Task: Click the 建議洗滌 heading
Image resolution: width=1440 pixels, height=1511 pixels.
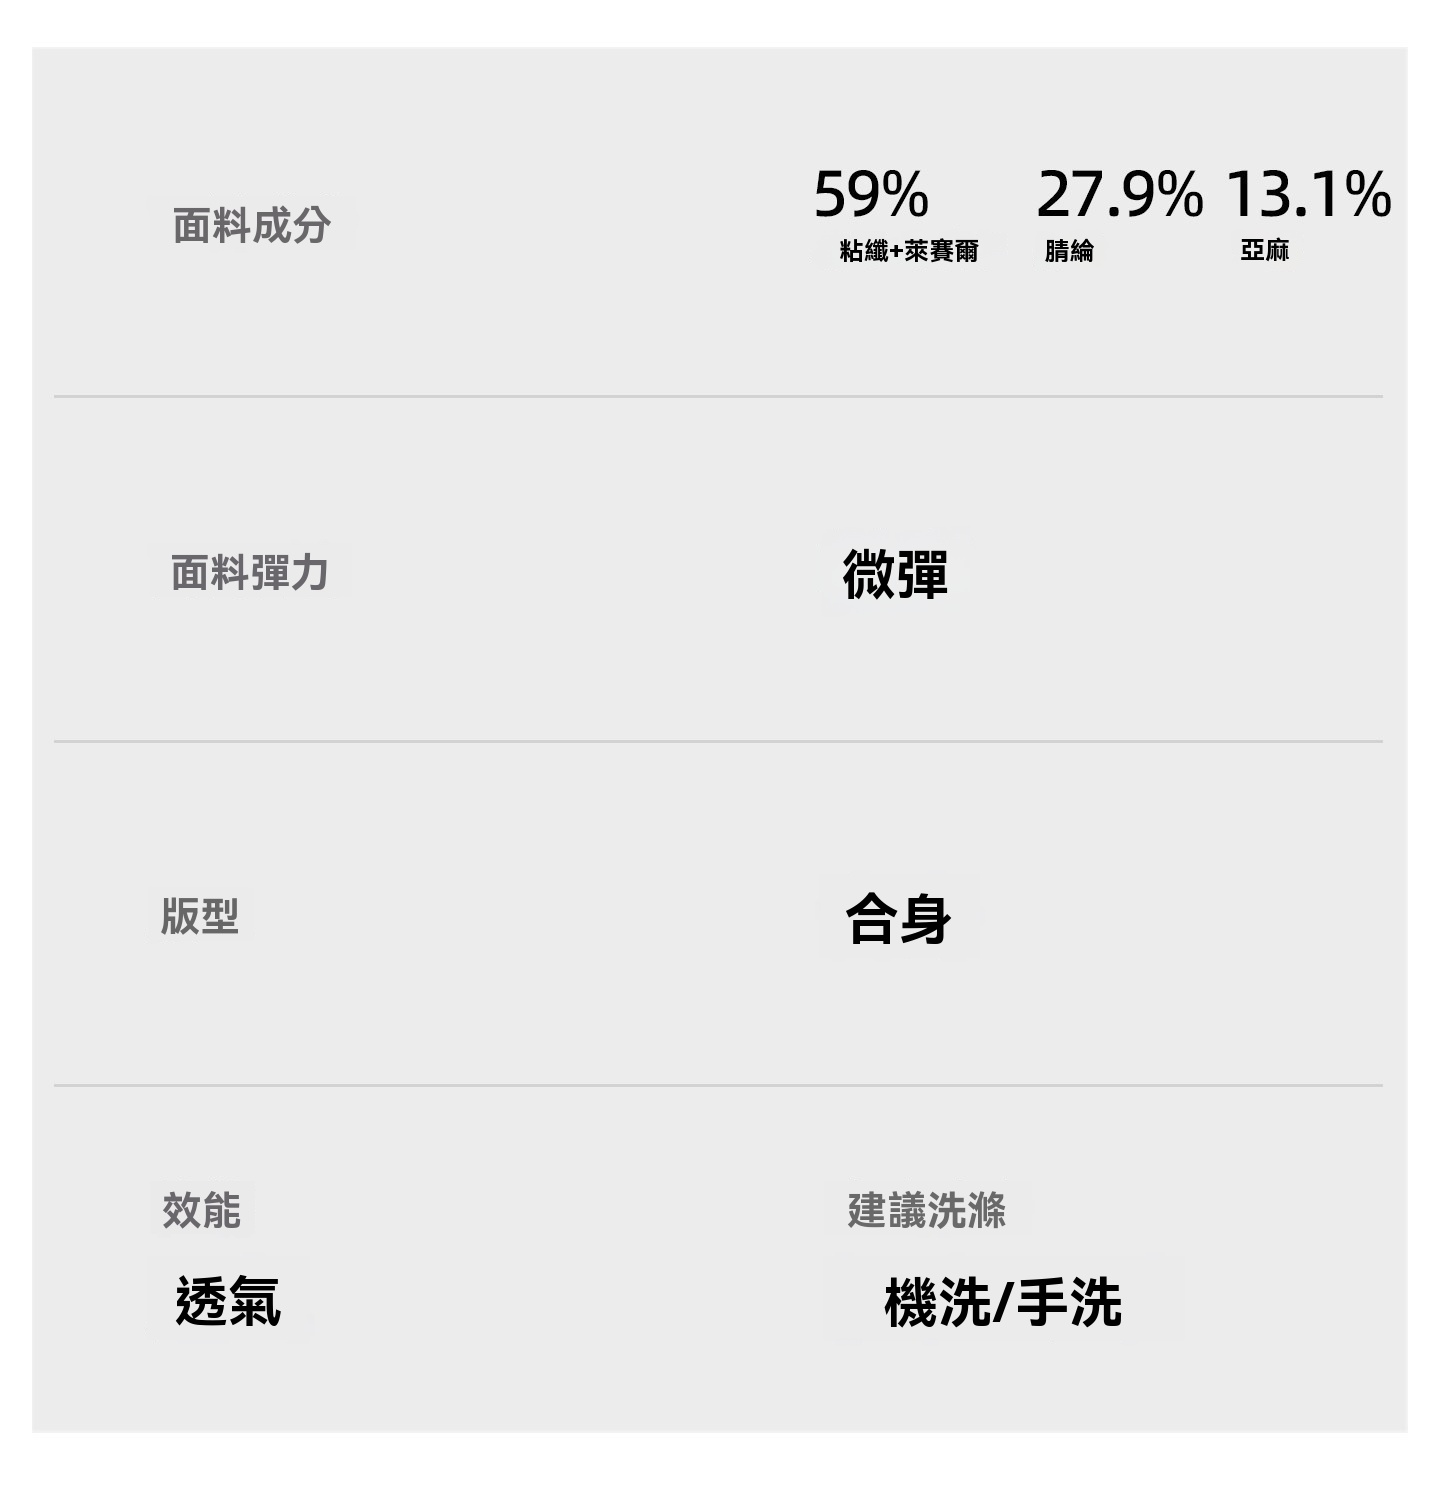Action: pos(926,1210)
